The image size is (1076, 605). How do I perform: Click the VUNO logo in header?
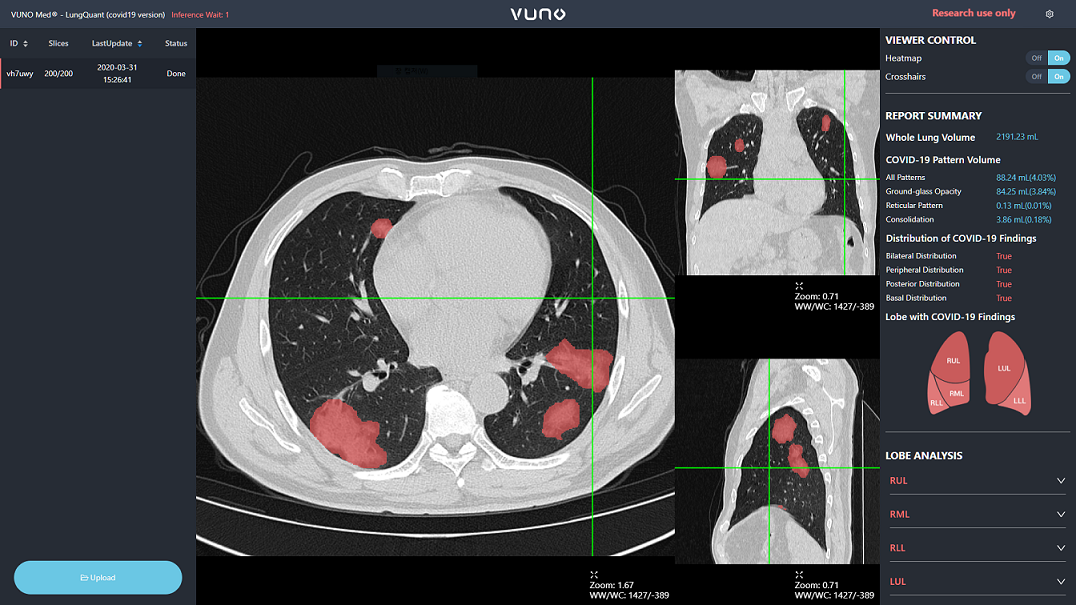tap(538, 14)
